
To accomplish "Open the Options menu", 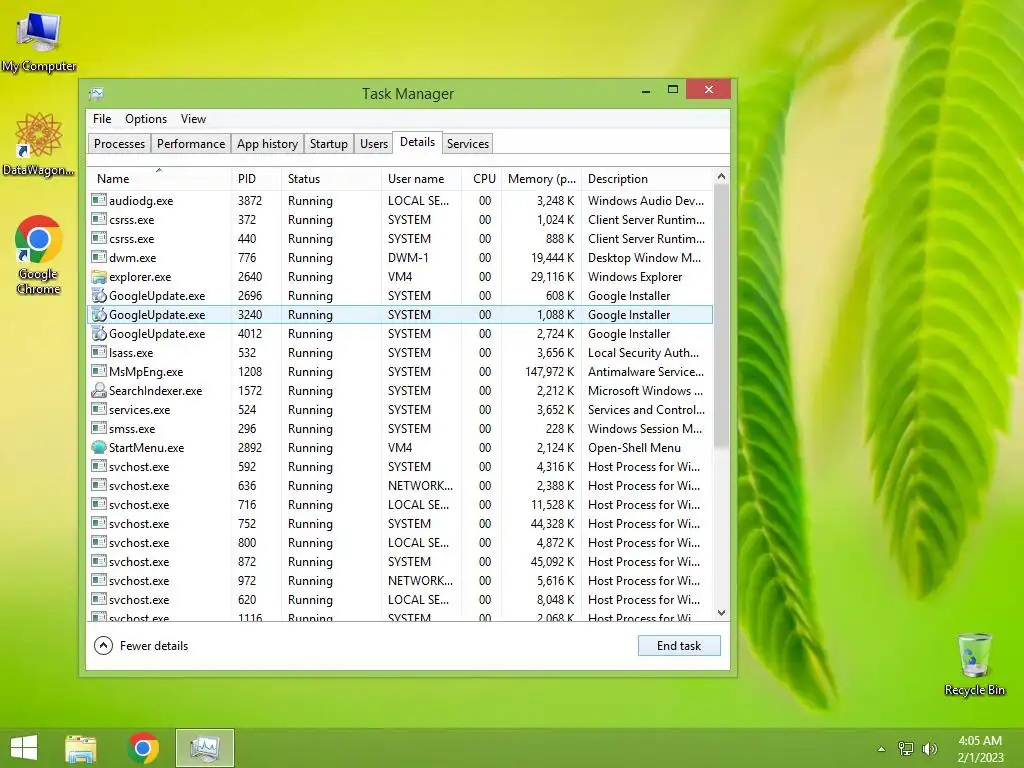I will [146, 119].
